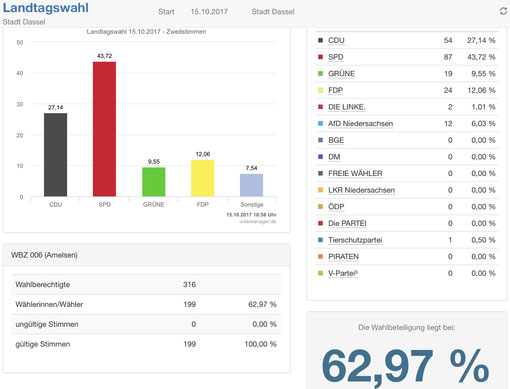Viewport: 510px width, 389px height.
Task: Click the GRÜNE party link
Action: (x=341, y=74)
